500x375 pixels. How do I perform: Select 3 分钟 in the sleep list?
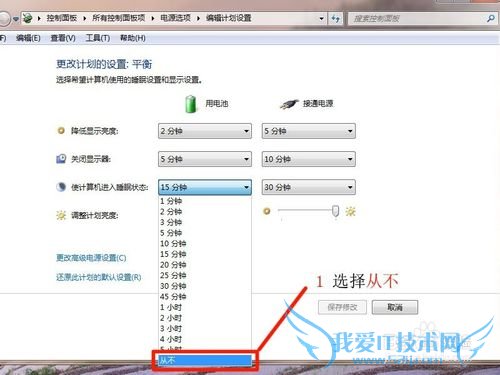[205, 222]
